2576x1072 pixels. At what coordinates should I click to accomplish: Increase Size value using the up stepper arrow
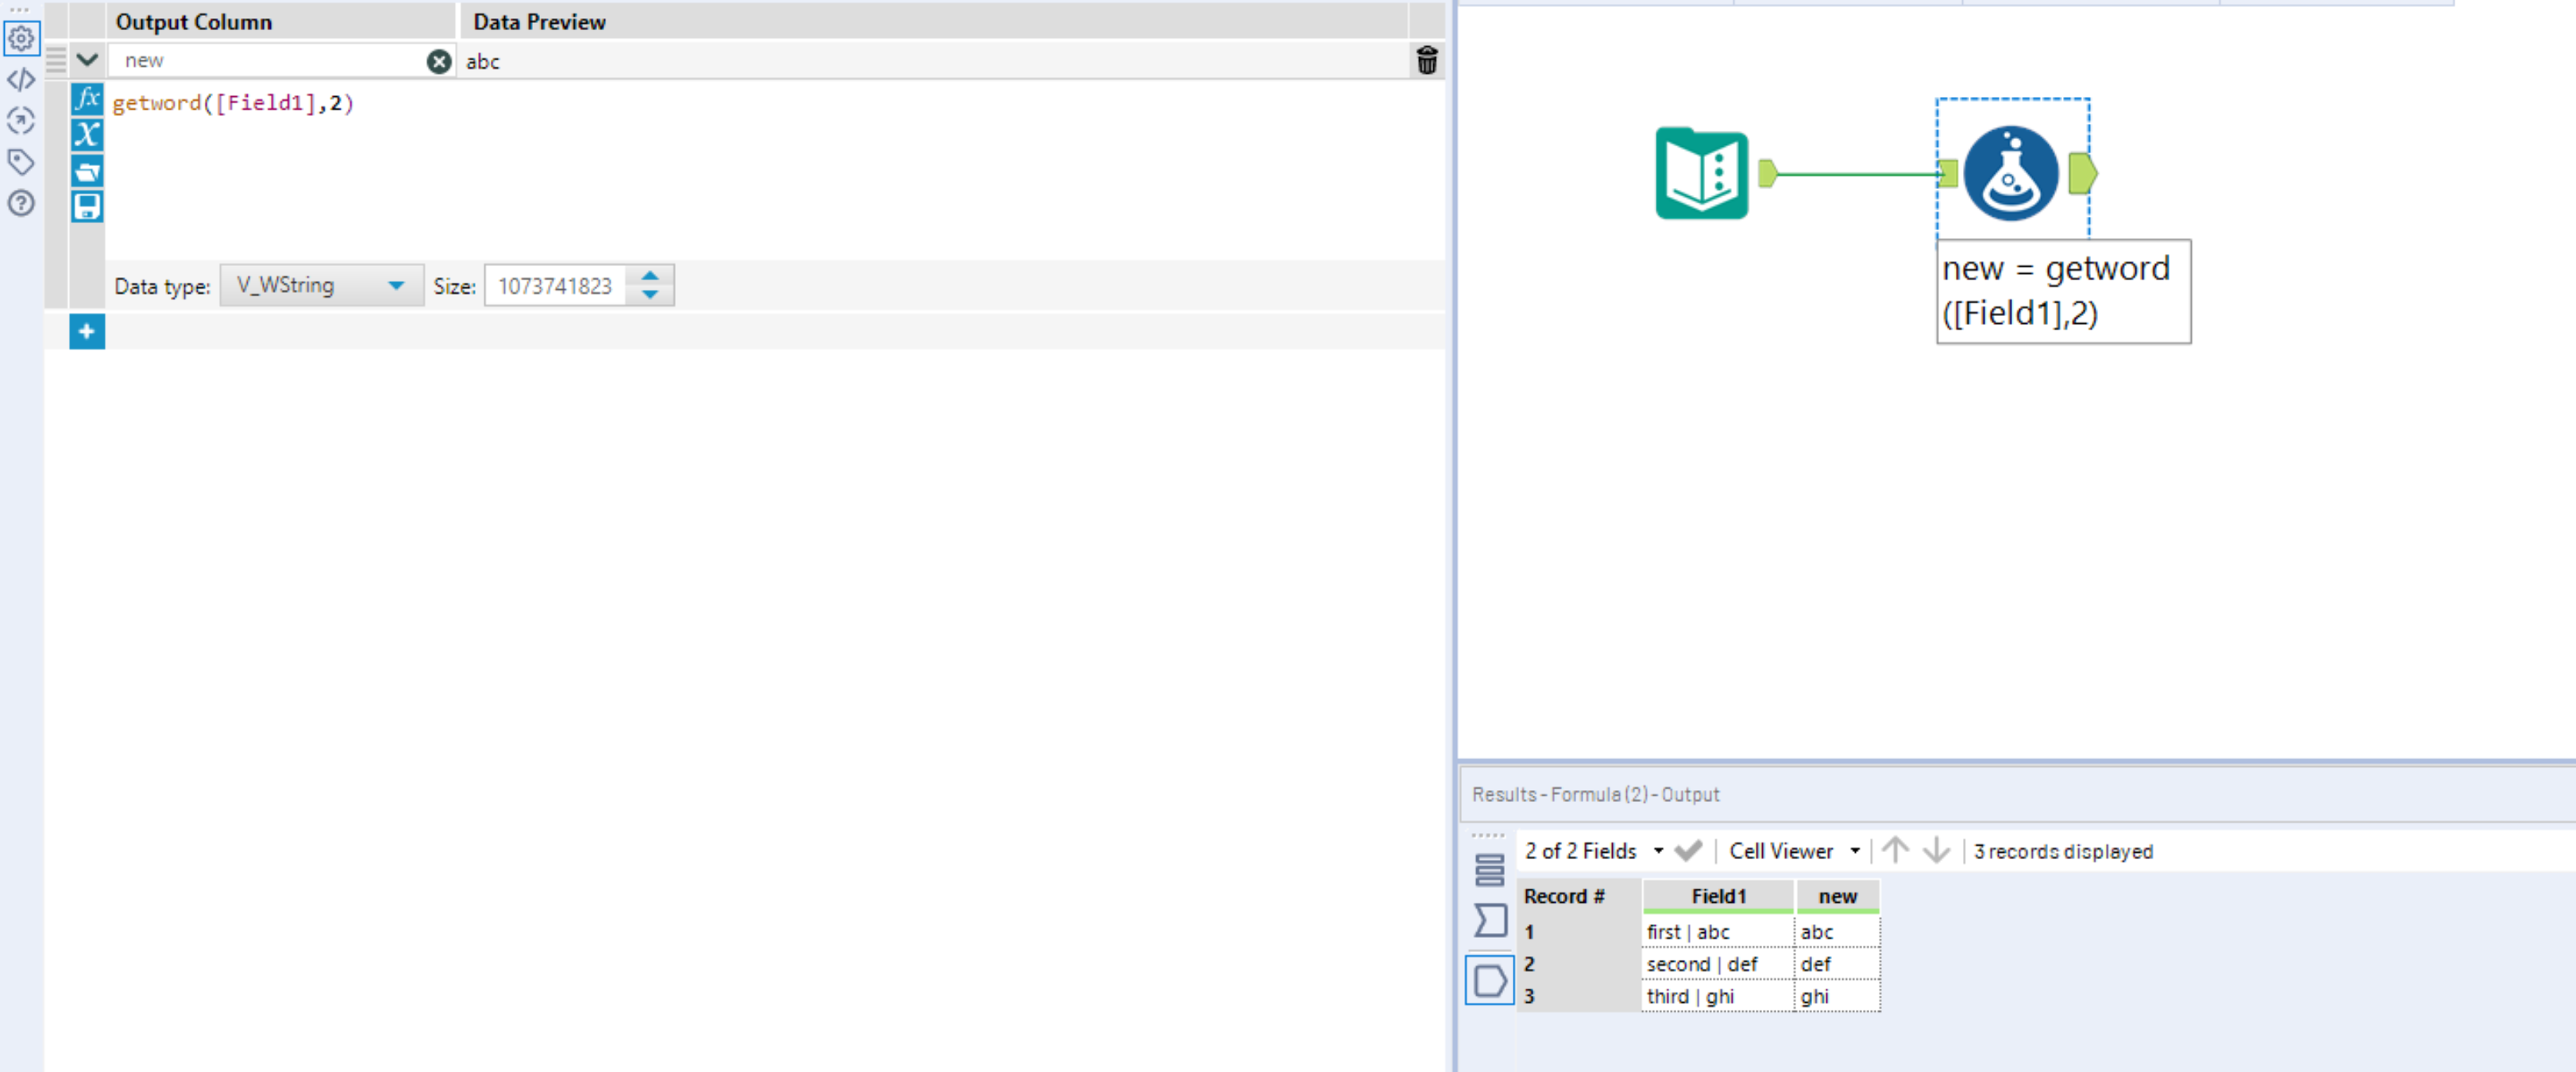click(x=649, y=277)
